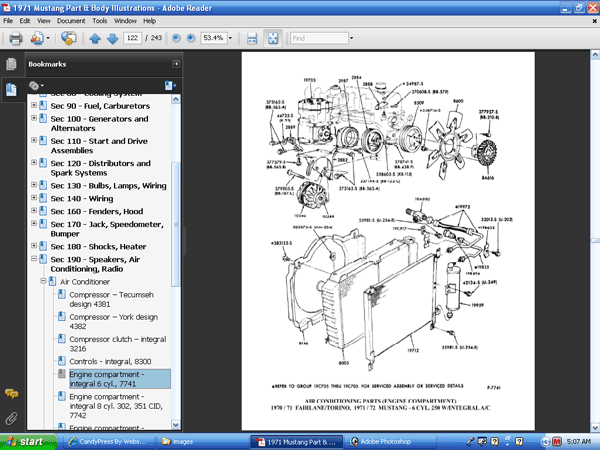Viewport: 600px width, 450px height.
Task: Click the Print toolbar icon
Action: coord(15,38)
